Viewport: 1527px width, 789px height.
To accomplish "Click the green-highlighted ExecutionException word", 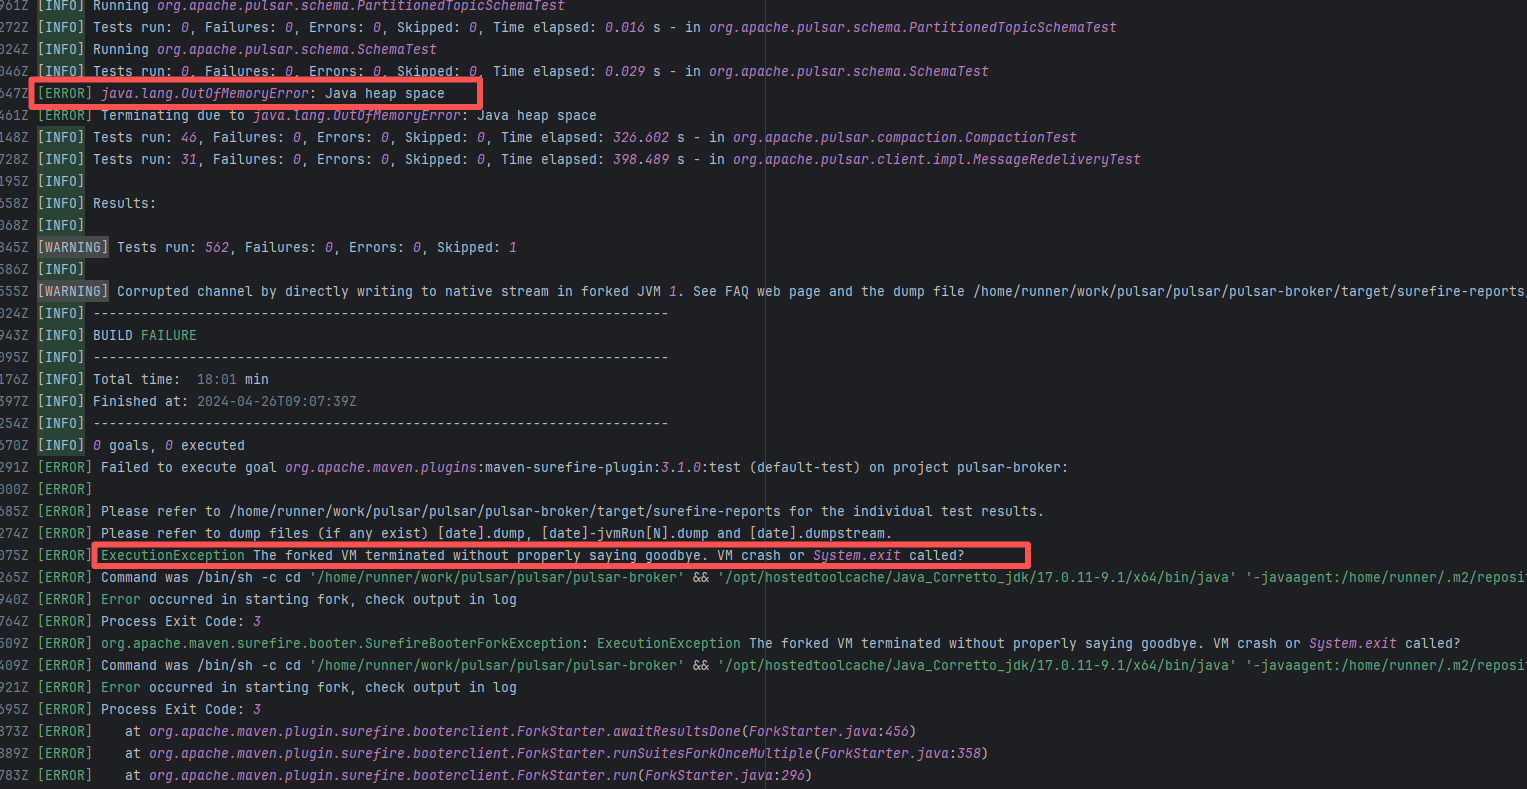I will [172, 555].
